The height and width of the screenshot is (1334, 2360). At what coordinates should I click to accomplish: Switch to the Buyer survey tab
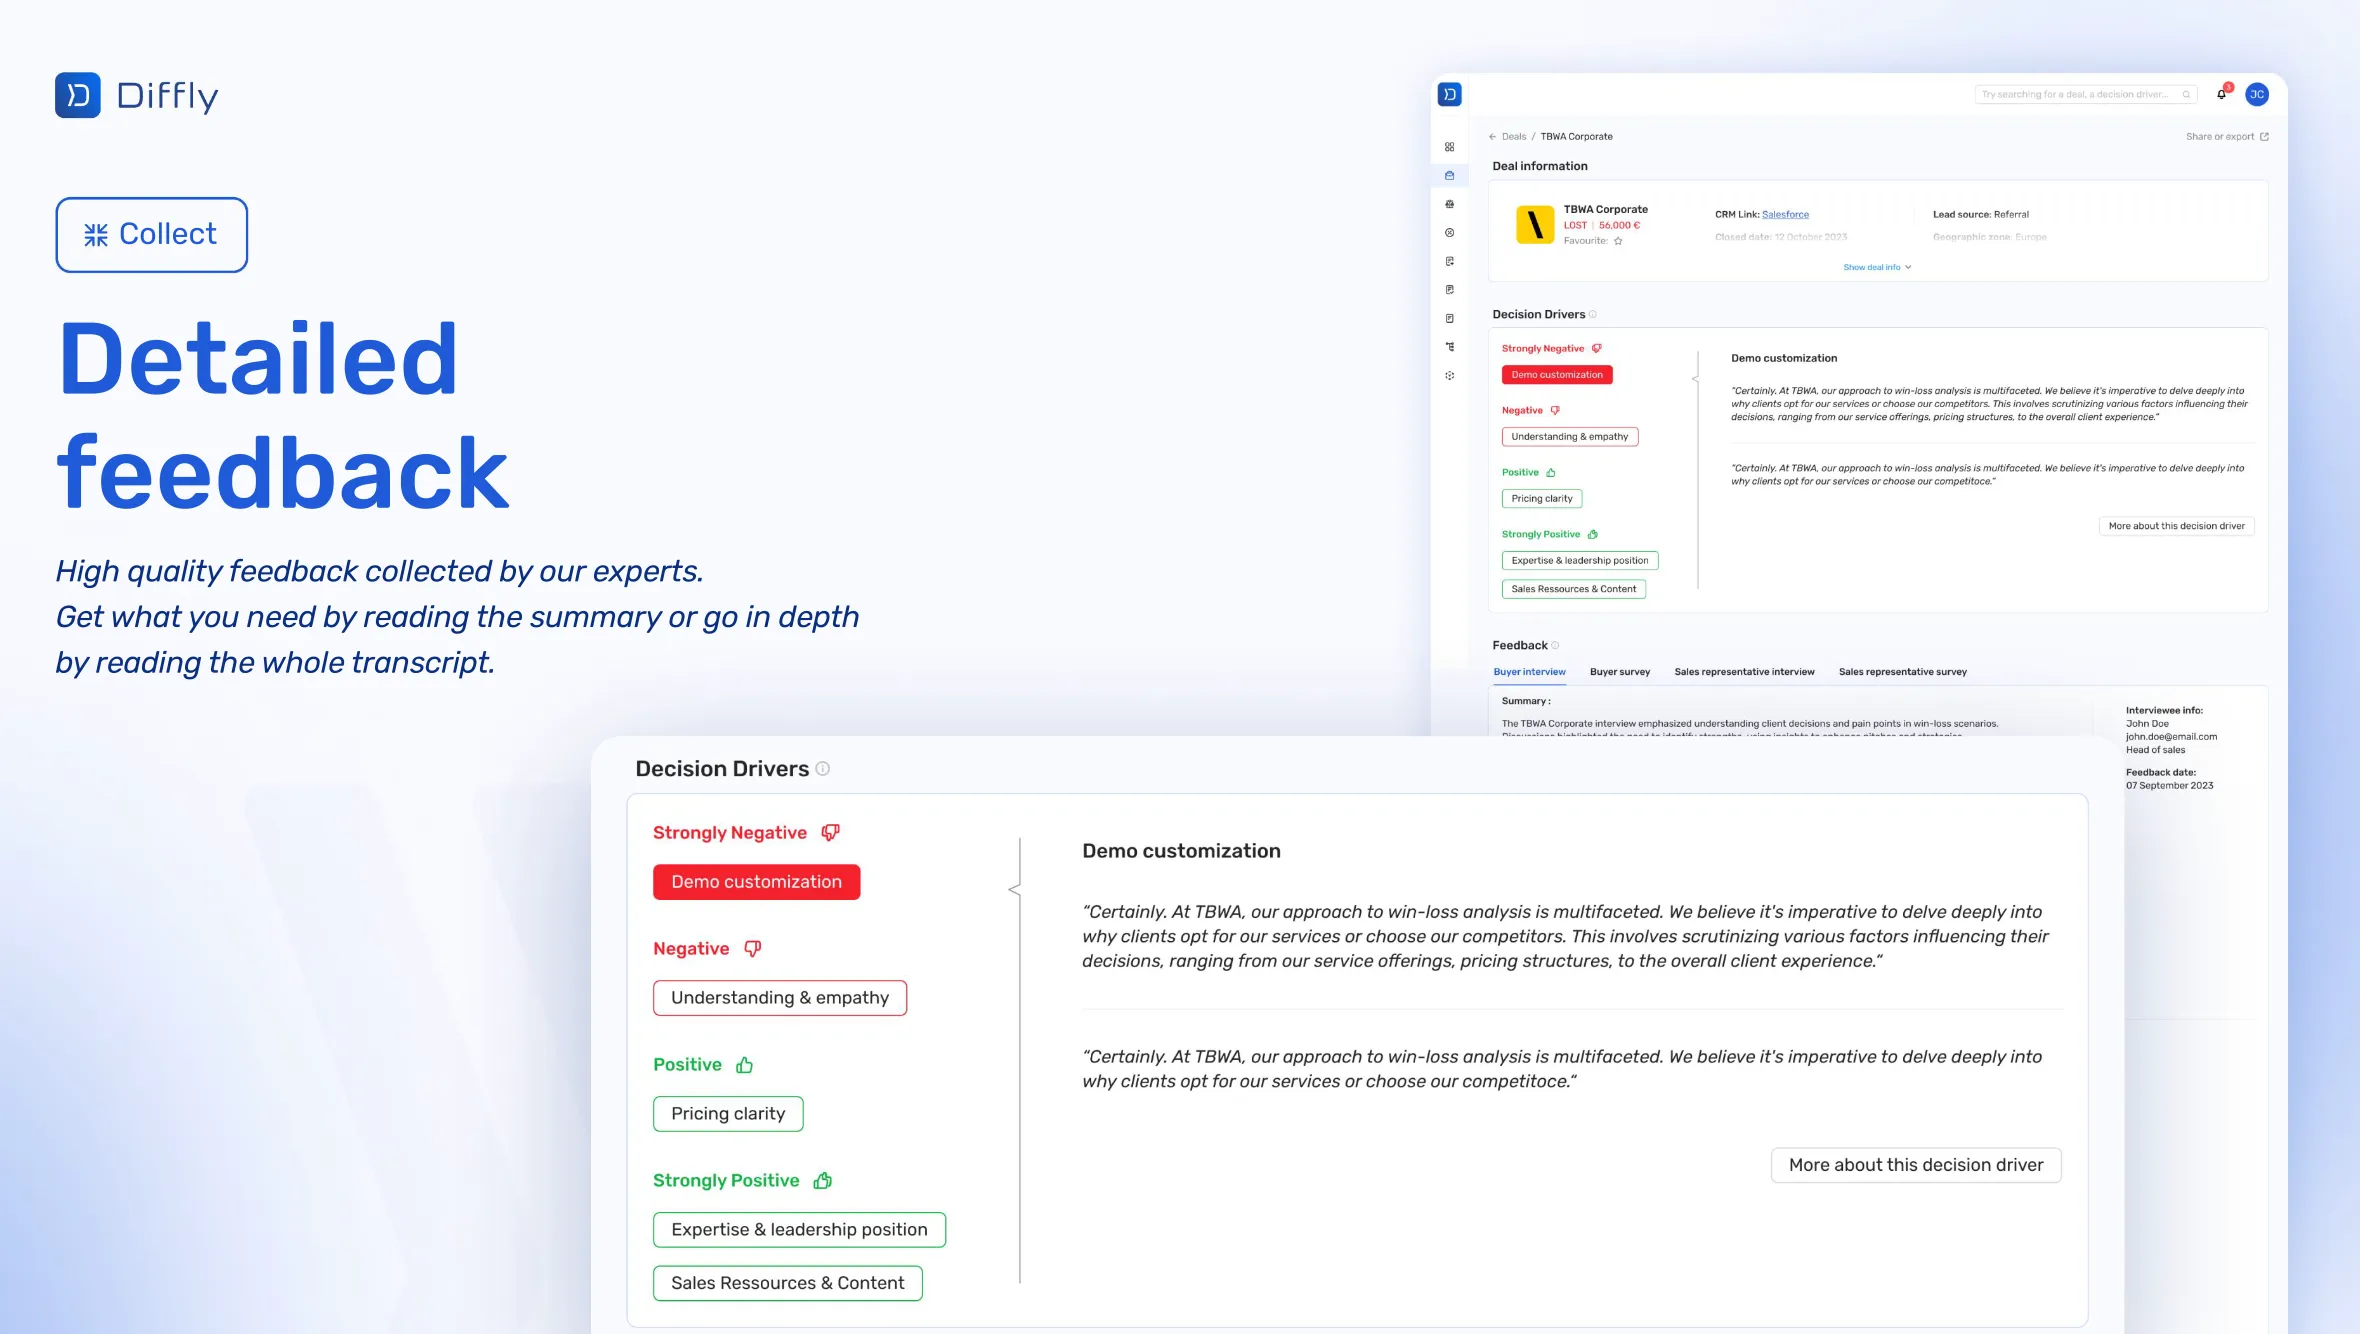click(1619, 672)
